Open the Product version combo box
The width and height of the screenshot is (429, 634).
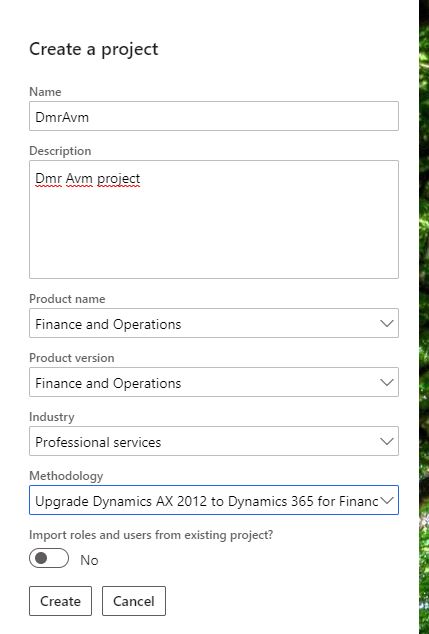(x=214, y=382)
